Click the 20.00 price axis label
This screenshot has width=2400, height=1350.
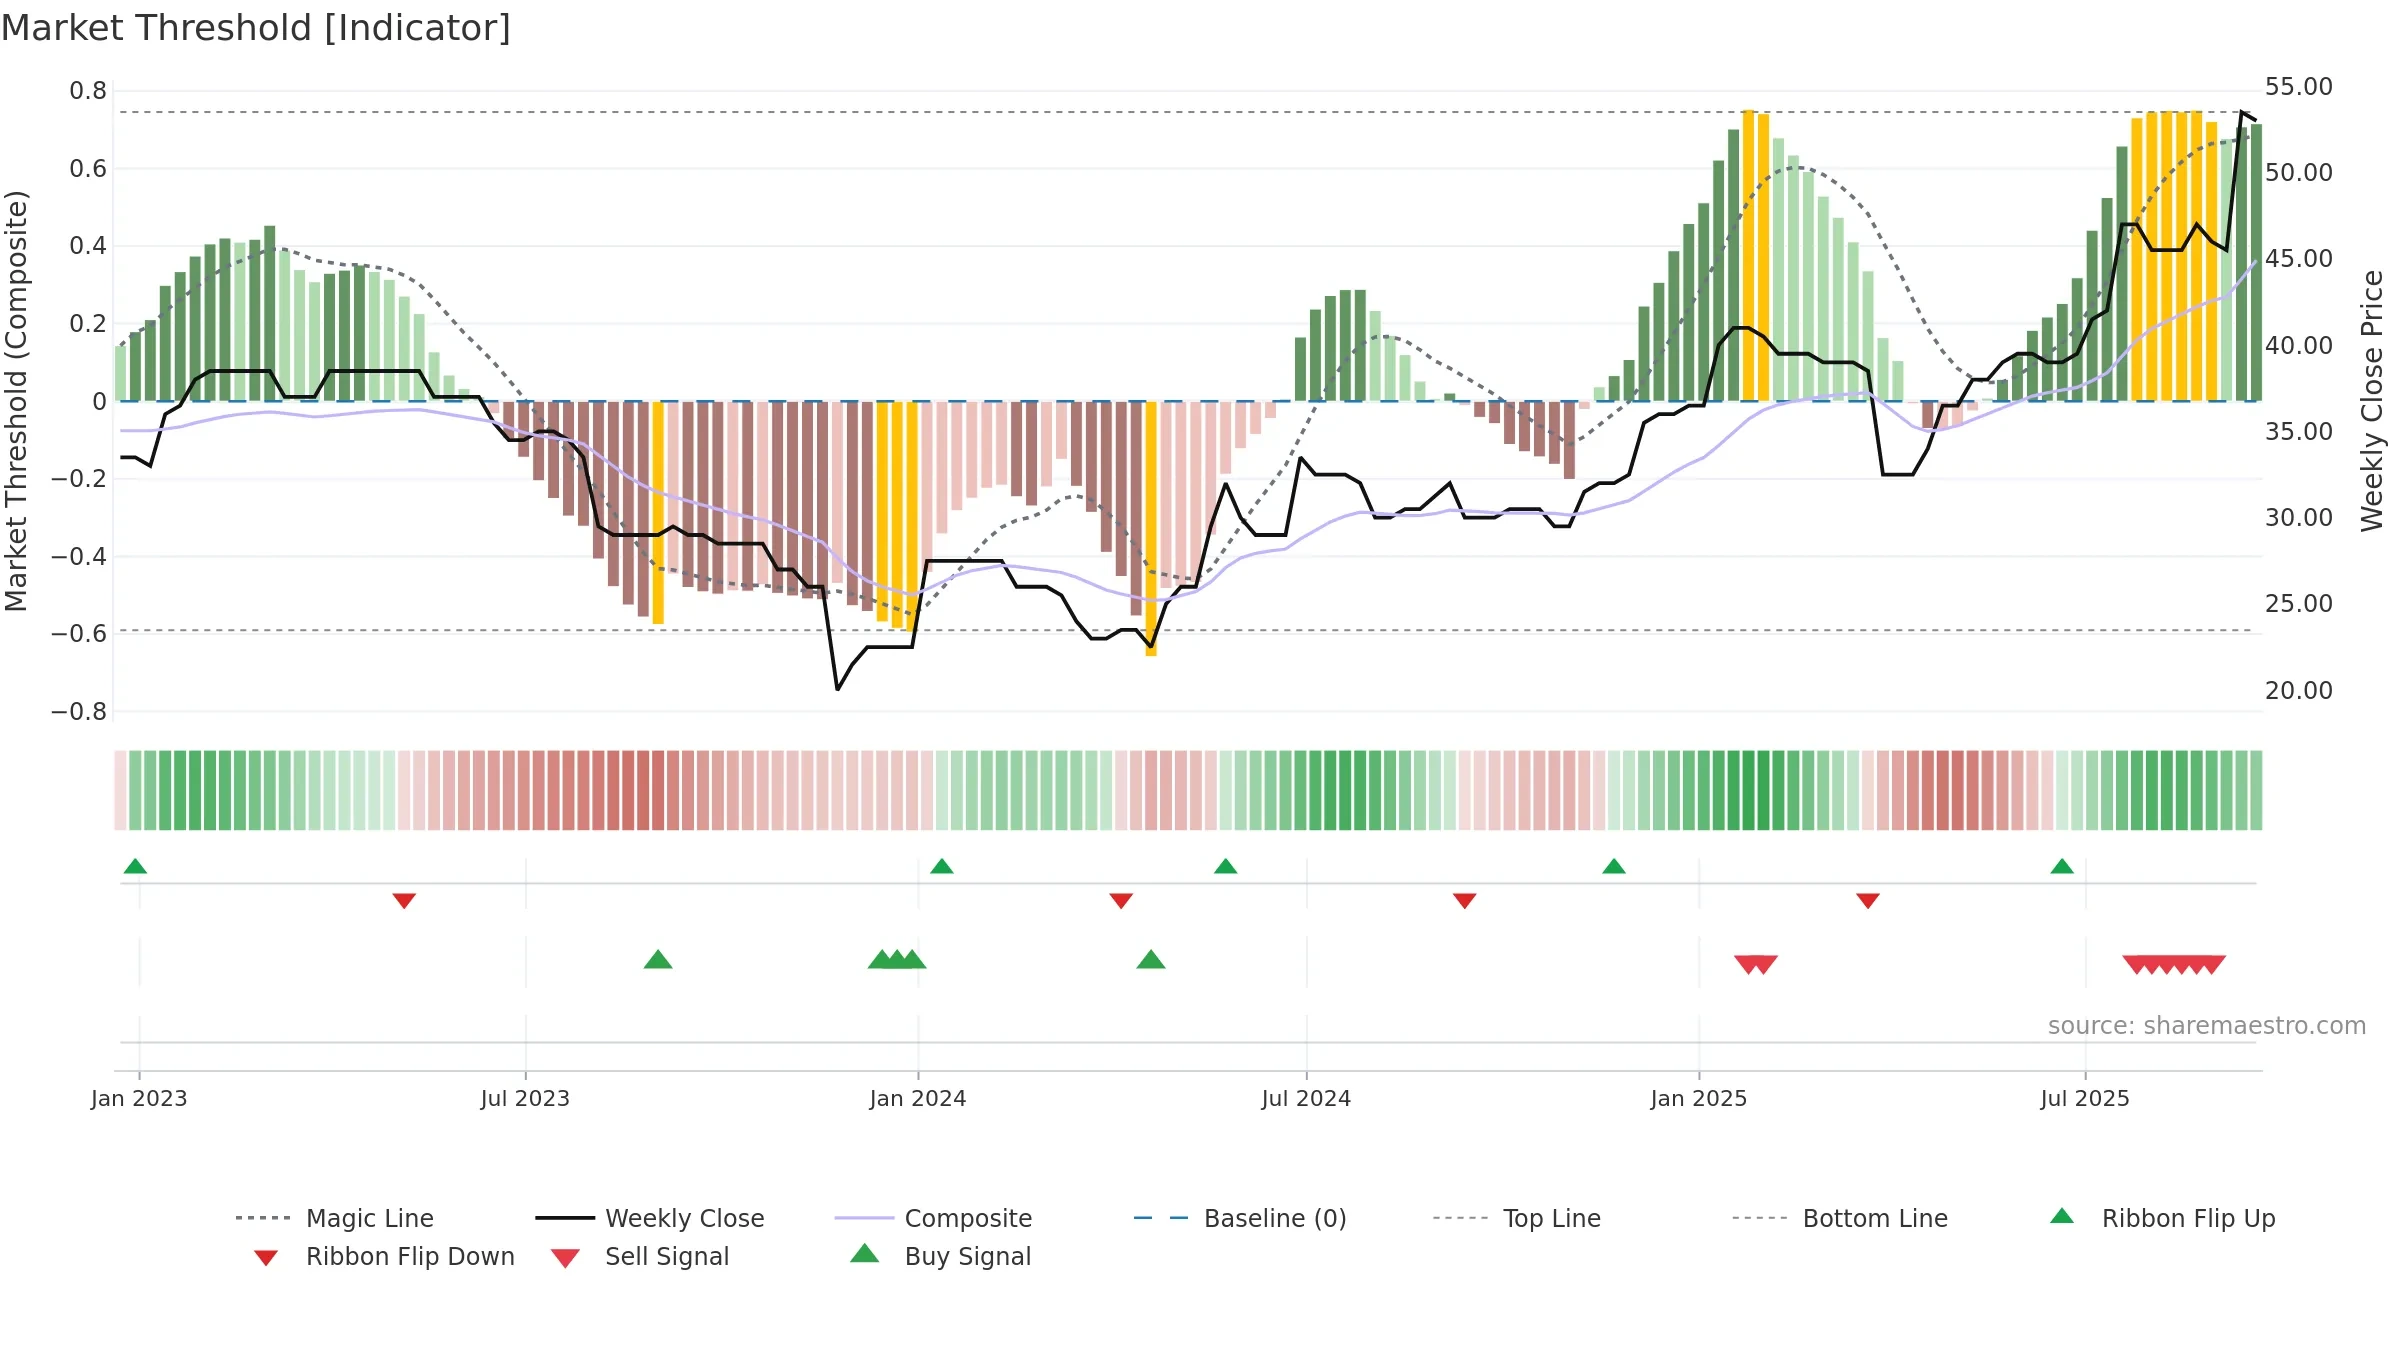click(2299, 690)
